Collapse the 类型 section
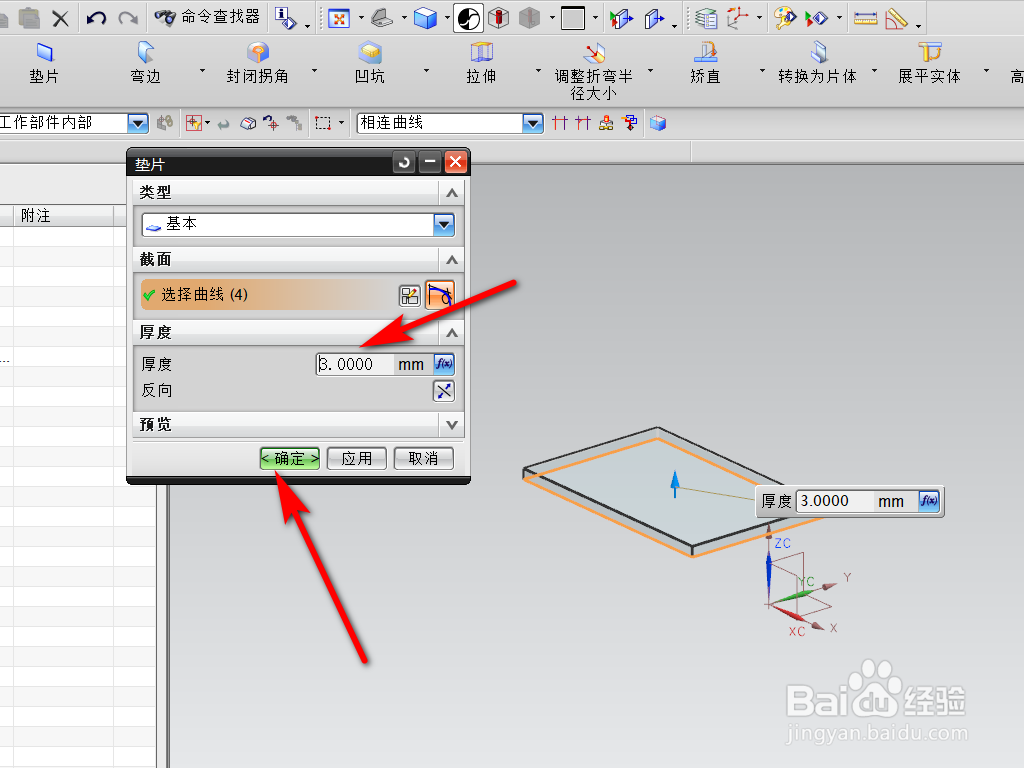 click(452, 193)
